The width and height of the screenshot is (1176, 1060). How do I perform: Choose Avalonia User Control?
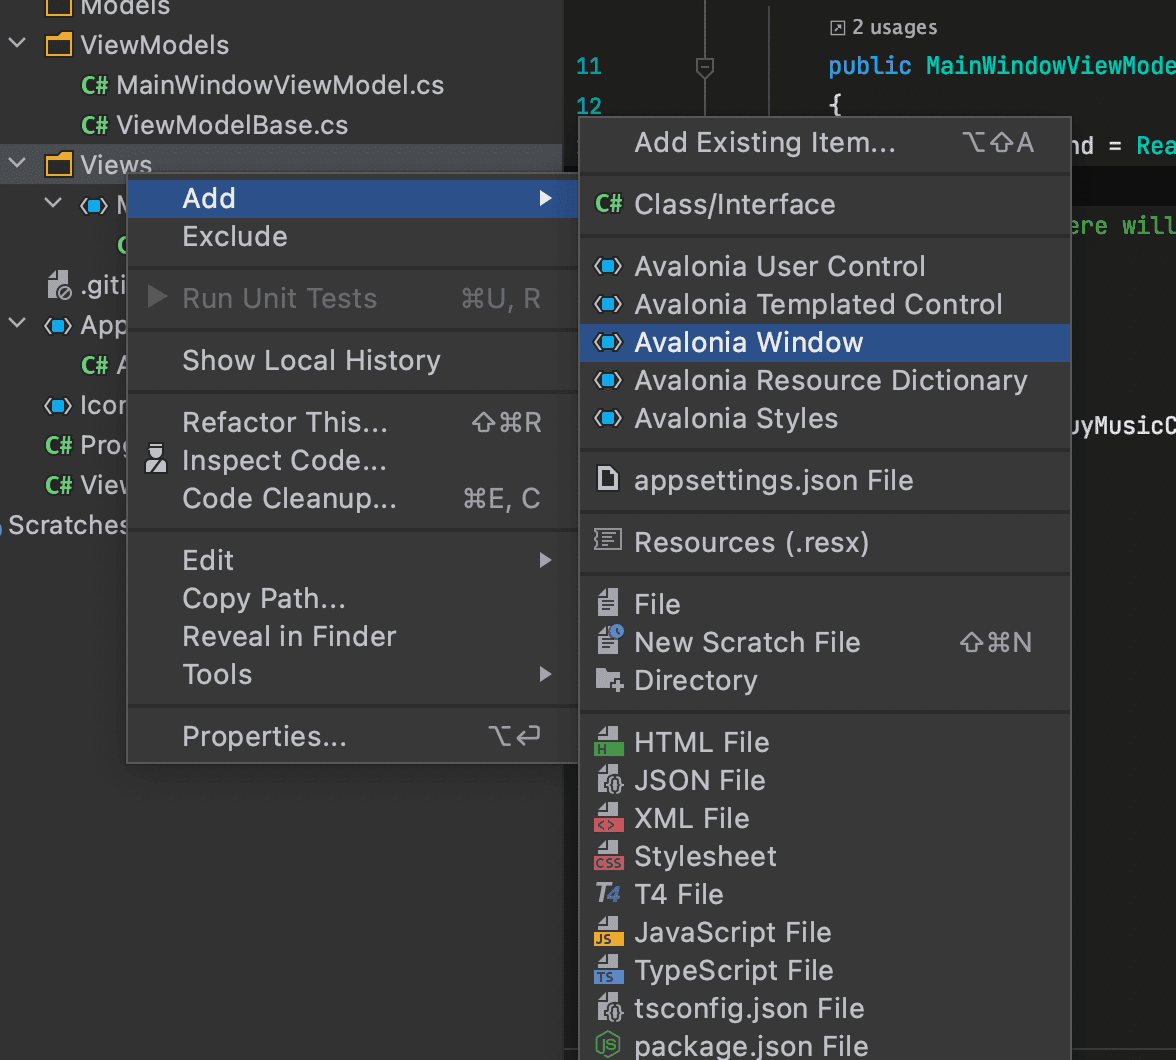click(779, 267)
